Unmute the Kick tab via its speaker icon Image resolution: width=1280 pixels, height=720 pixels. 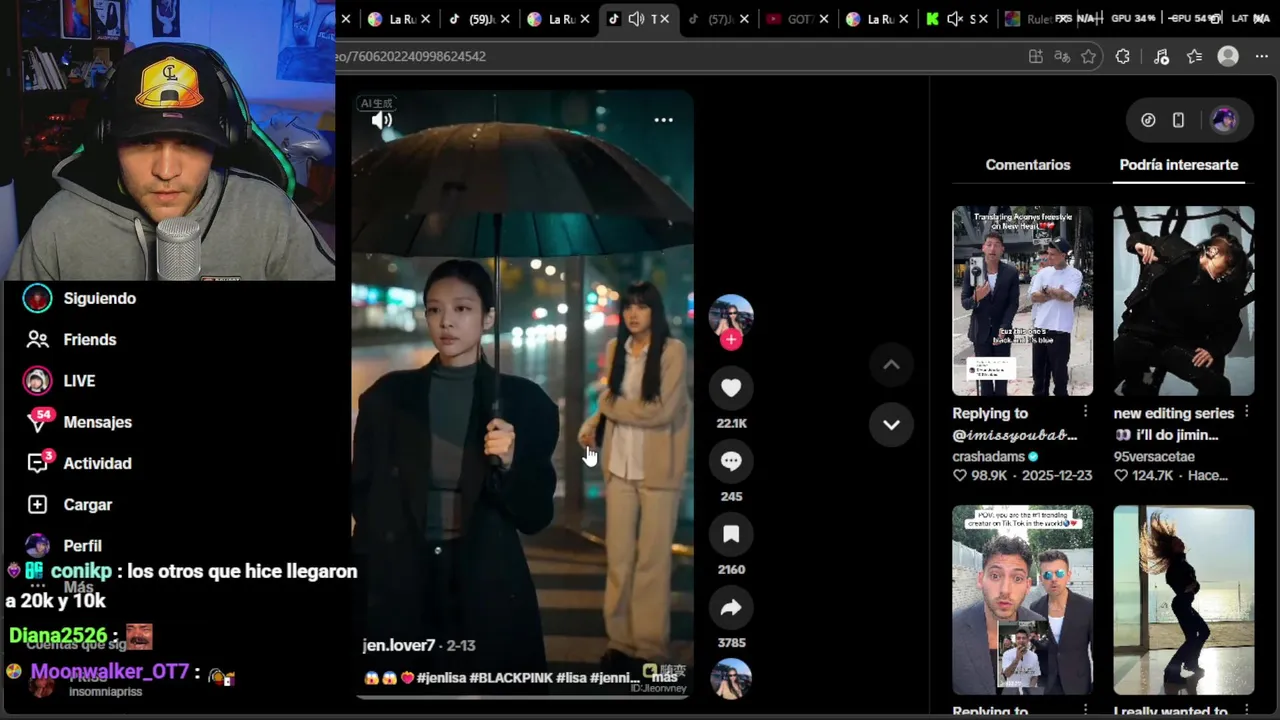pyautogui.click(x=954, y=19)
